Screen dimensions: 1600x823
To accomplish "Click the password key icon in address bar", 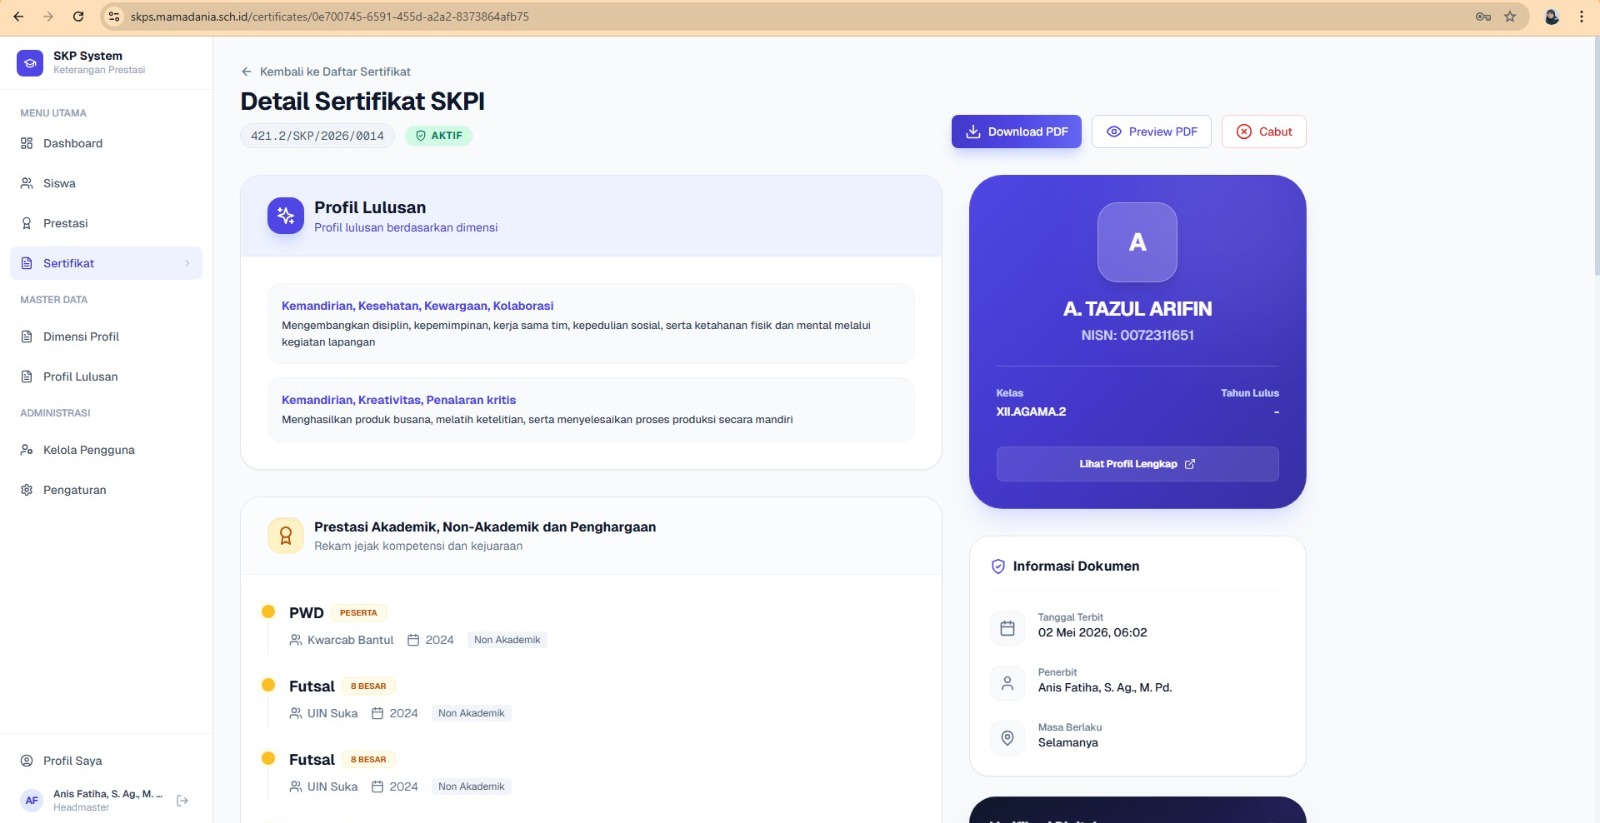I will pyautogui.click(x=1483, y=16).
